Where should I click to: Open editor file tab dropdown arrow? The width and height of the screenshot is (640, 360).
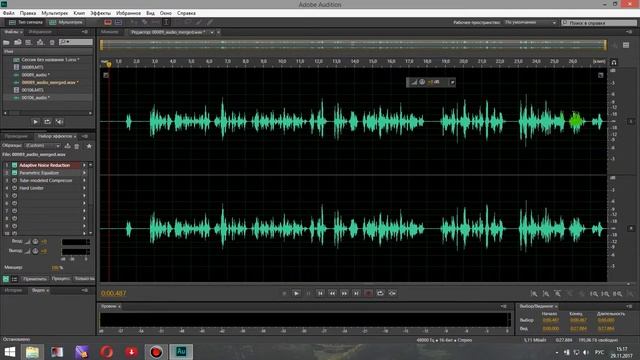click(212, 32)
